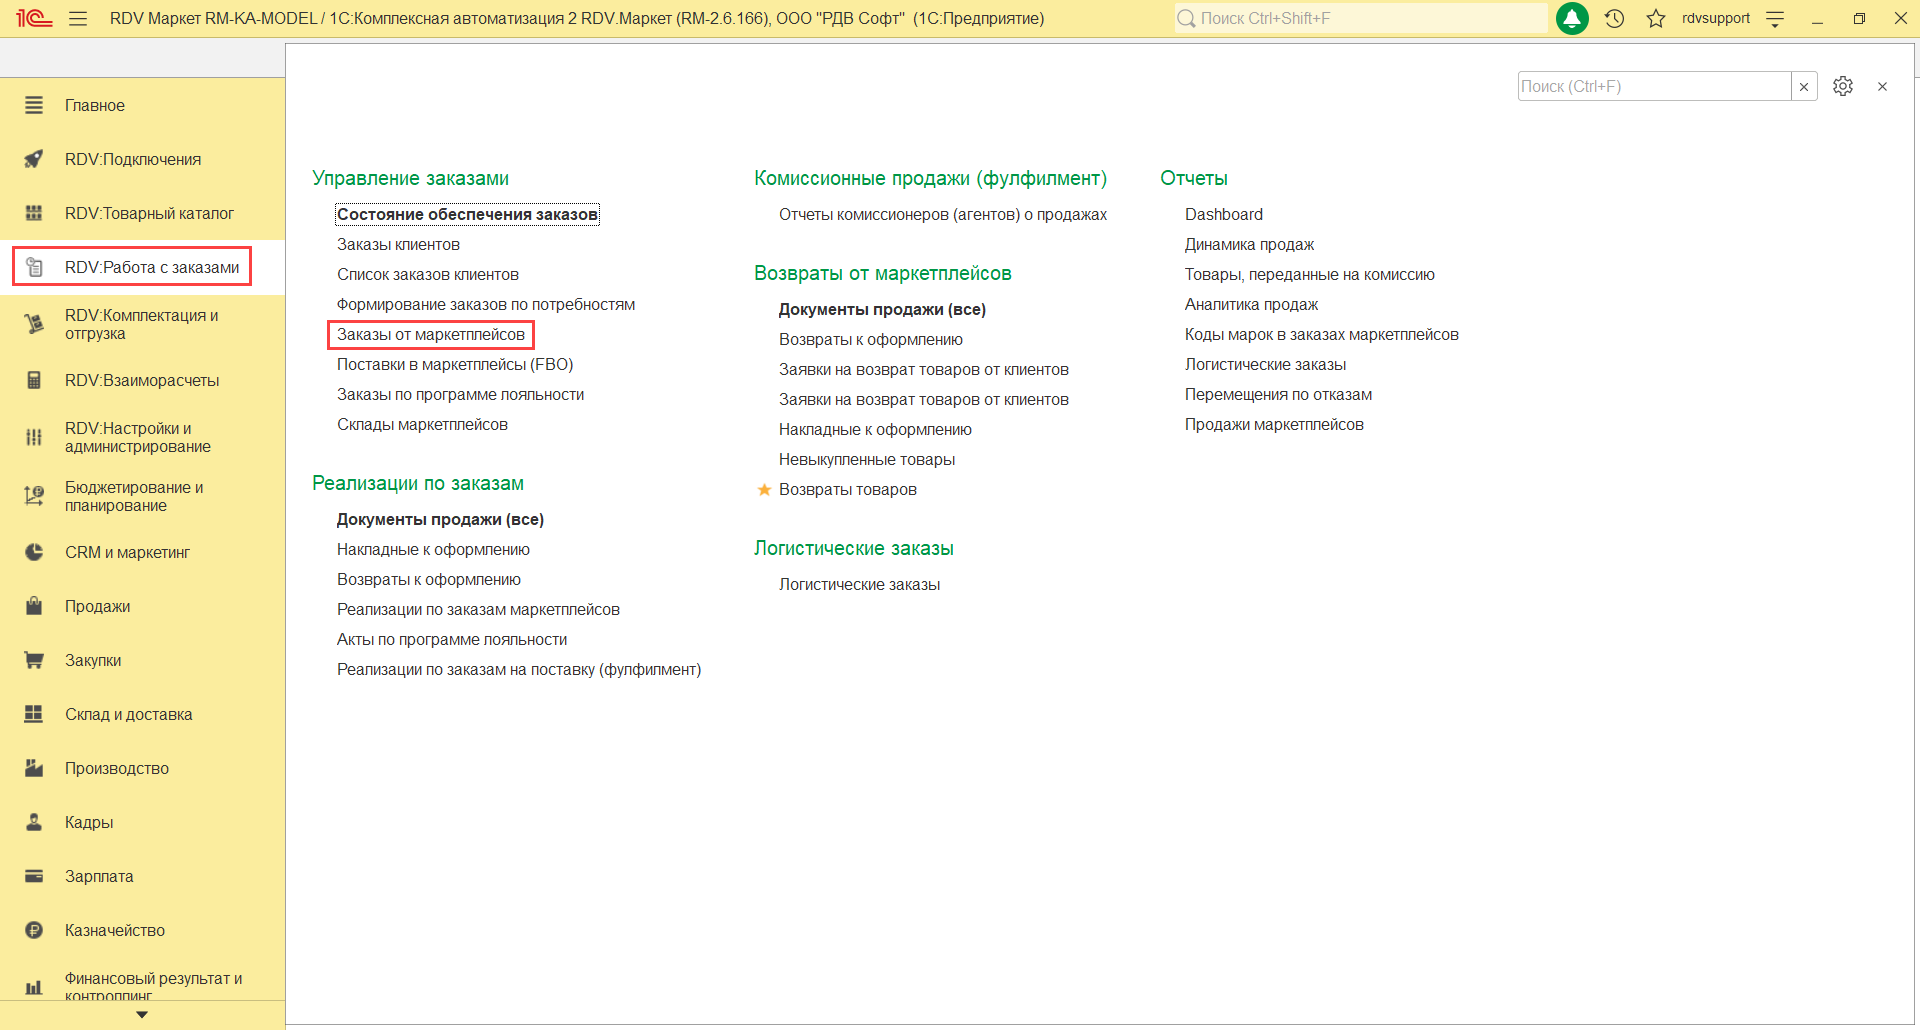Click the Зарплата card icon
Screen dimensions: 1920x1030
pos(34,876)
